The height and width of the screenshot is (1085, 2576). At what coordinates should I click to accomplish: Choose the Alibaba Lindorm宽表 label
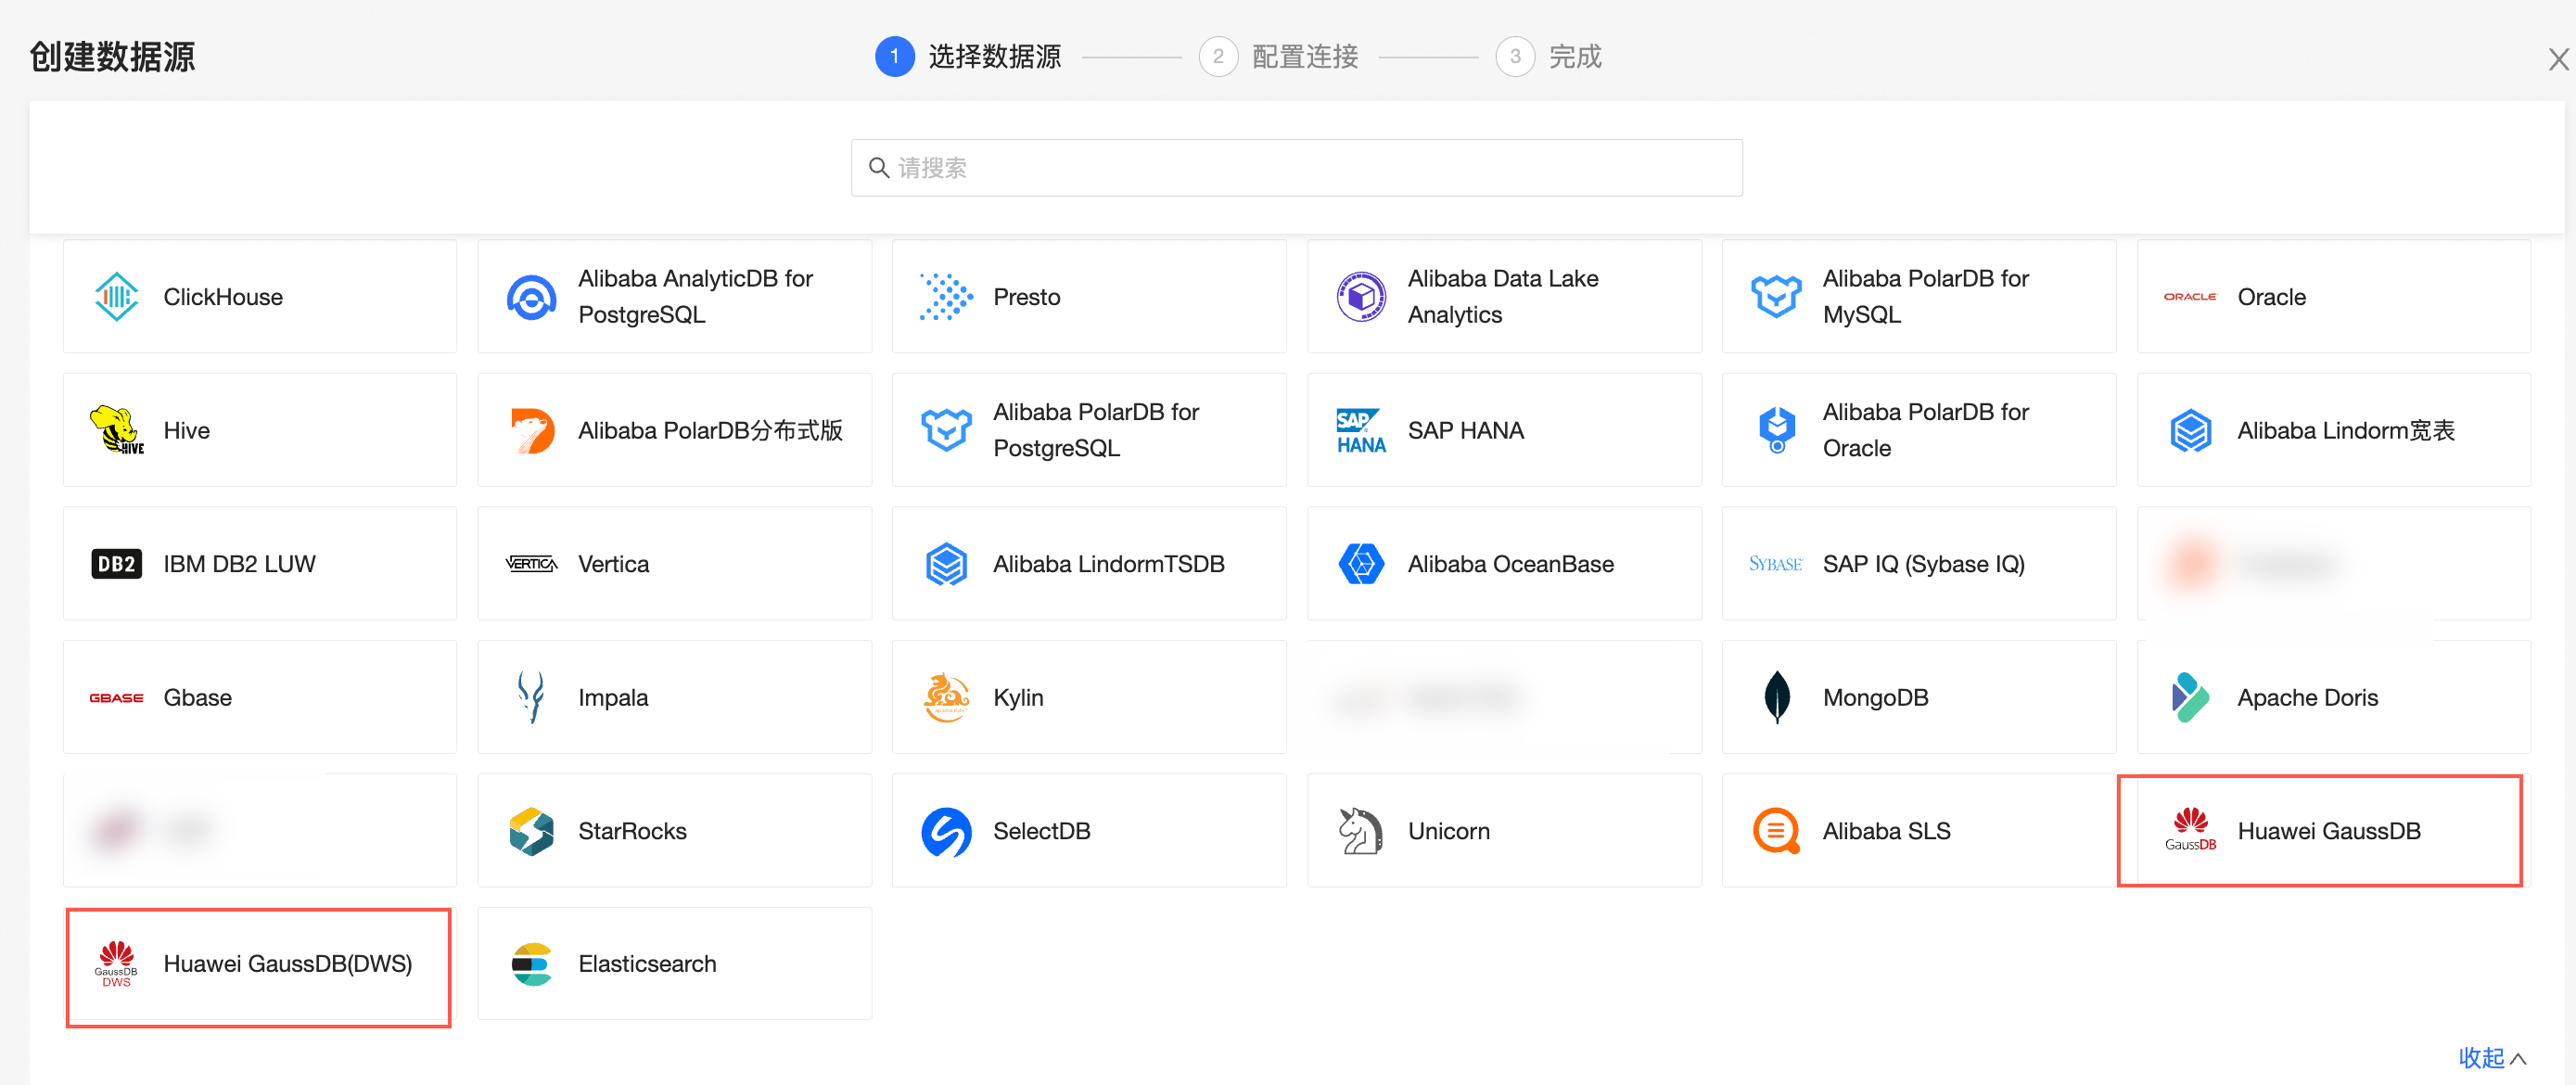pos(2345,430)
